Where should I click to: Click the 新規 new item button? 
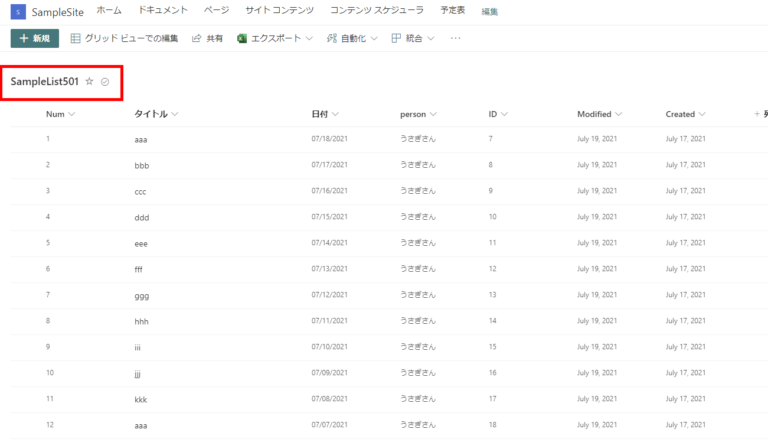pyautogui.click(x=35, y=38)
